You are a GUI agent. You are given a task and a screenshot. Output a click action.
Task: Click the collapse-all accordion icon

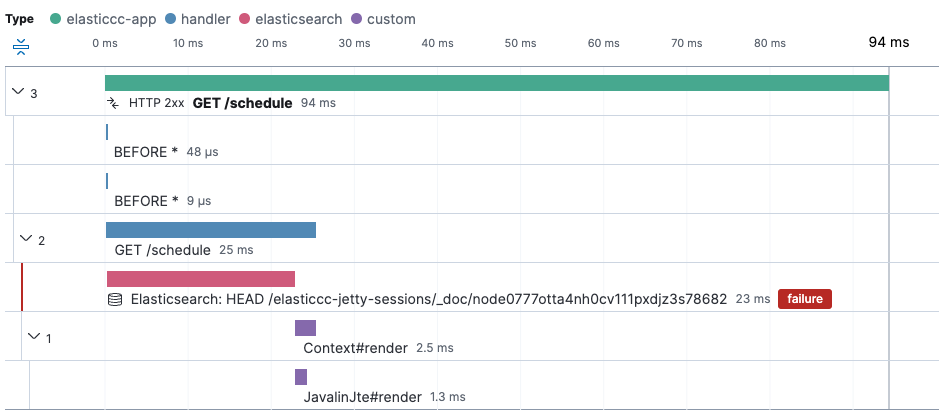(20, 46)
